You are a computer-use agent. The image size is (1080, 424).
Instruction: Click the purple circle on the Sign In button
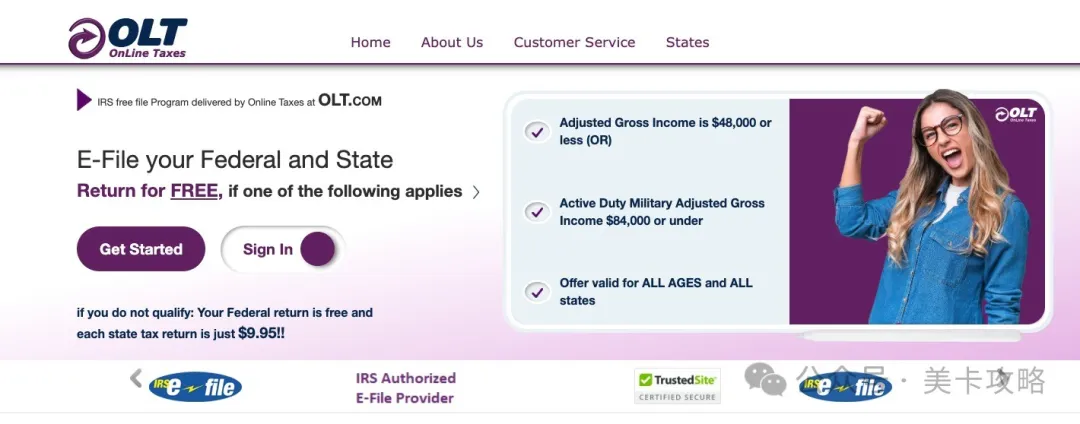tap(317, 249)
